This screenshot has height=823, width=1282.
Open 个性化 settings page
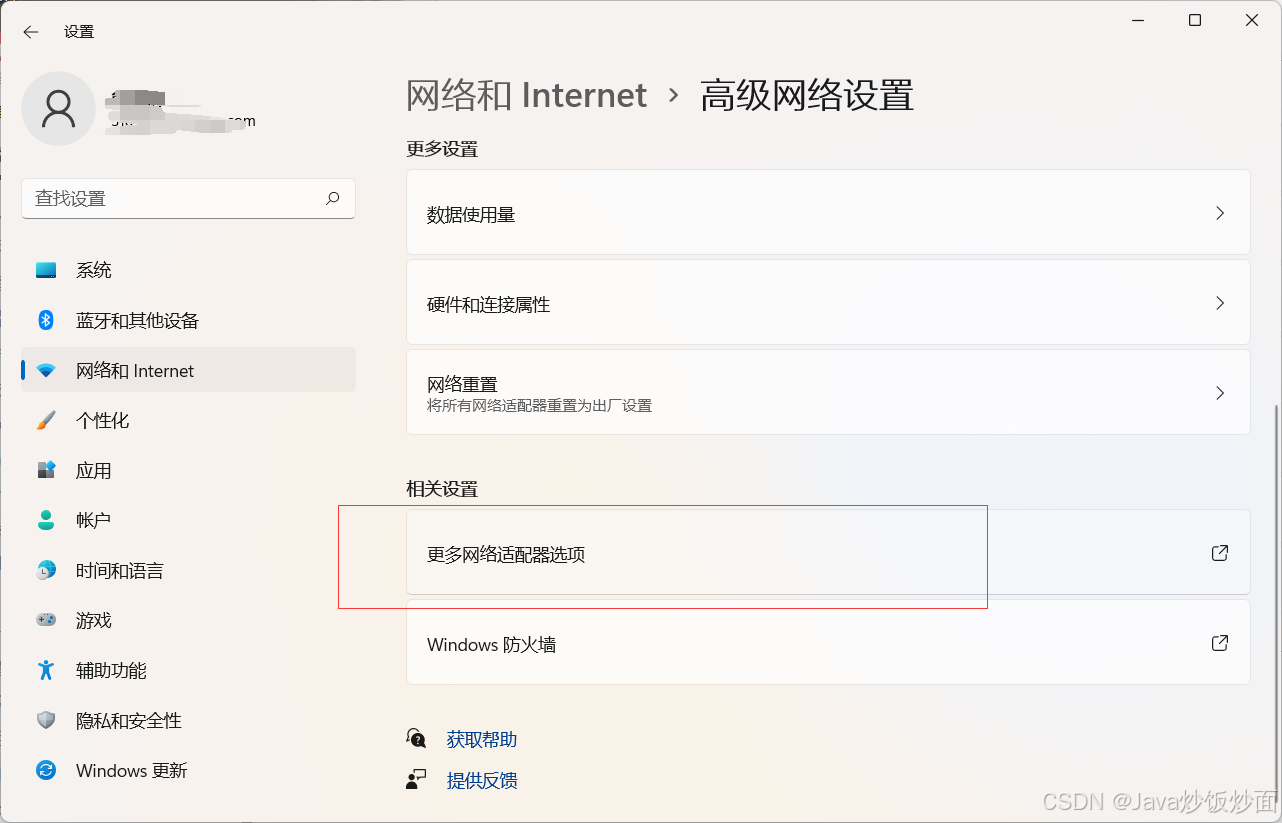188,420
